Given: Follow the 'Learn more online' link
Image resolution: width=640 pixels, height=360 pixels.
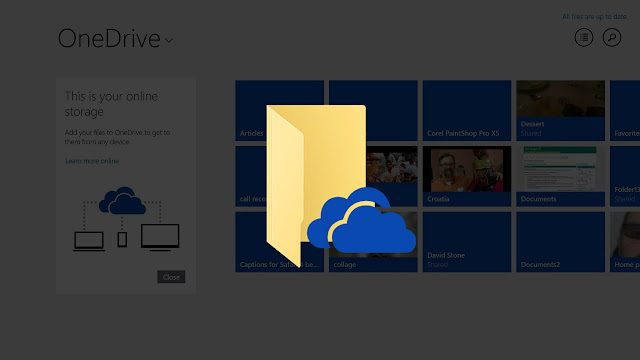Looking at the screenshot, I should point(92,161).
